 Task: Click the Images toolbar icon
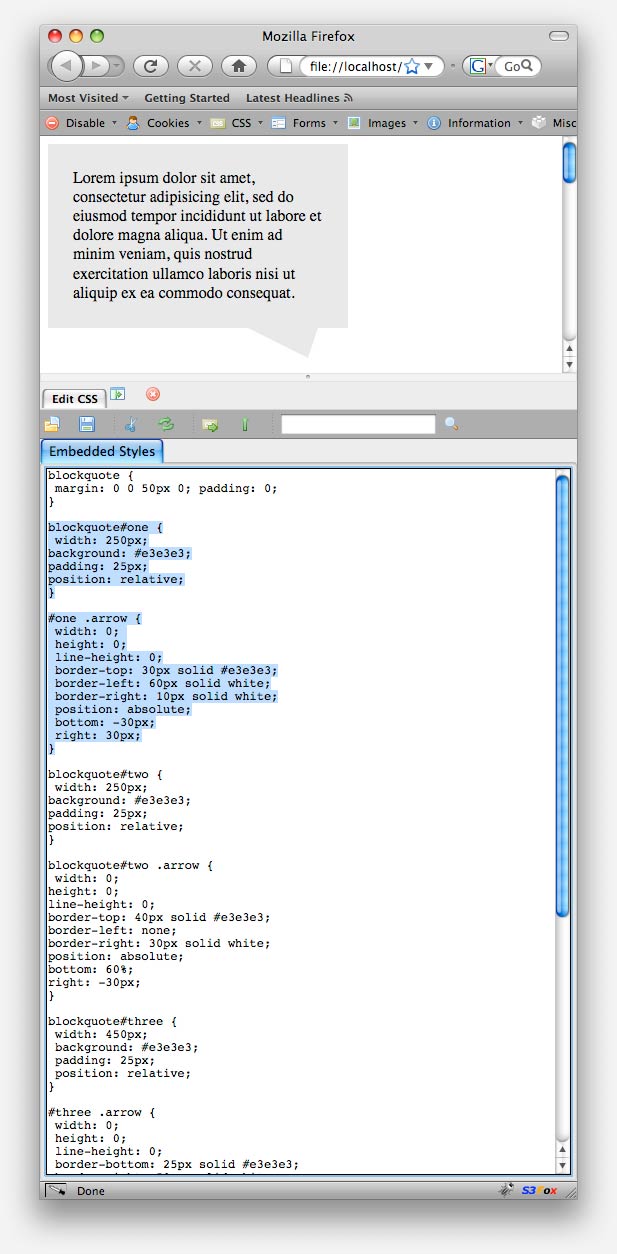click(x=354, y=123)
